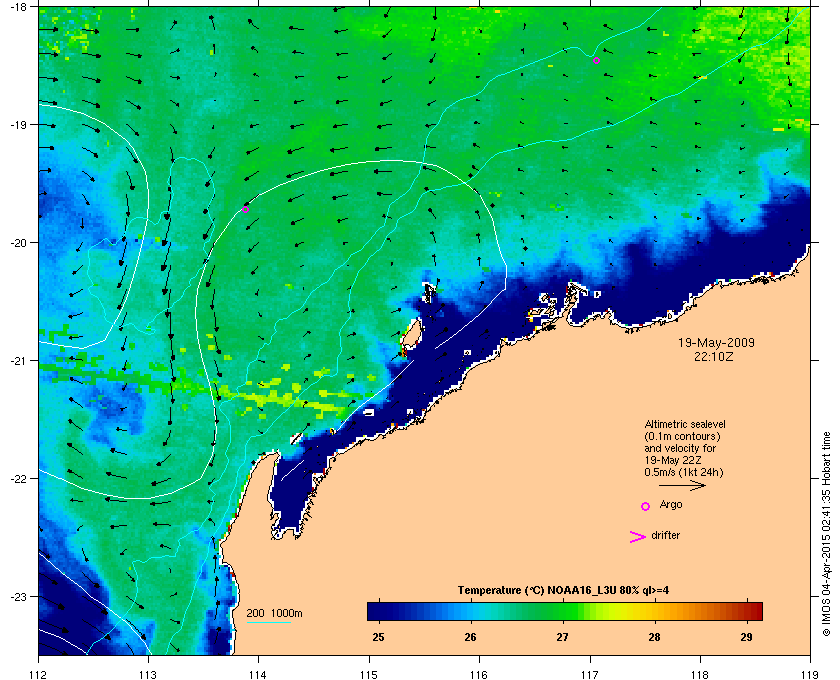Viewport: 840px width, 680px height.
Task: Click the 0.5m/s velocity scale arrow
Action: [682, 486]
